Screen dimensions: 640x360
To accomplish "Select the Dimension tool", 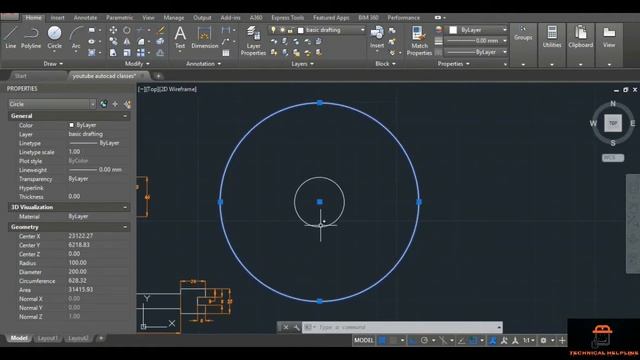I will point(204,37).
